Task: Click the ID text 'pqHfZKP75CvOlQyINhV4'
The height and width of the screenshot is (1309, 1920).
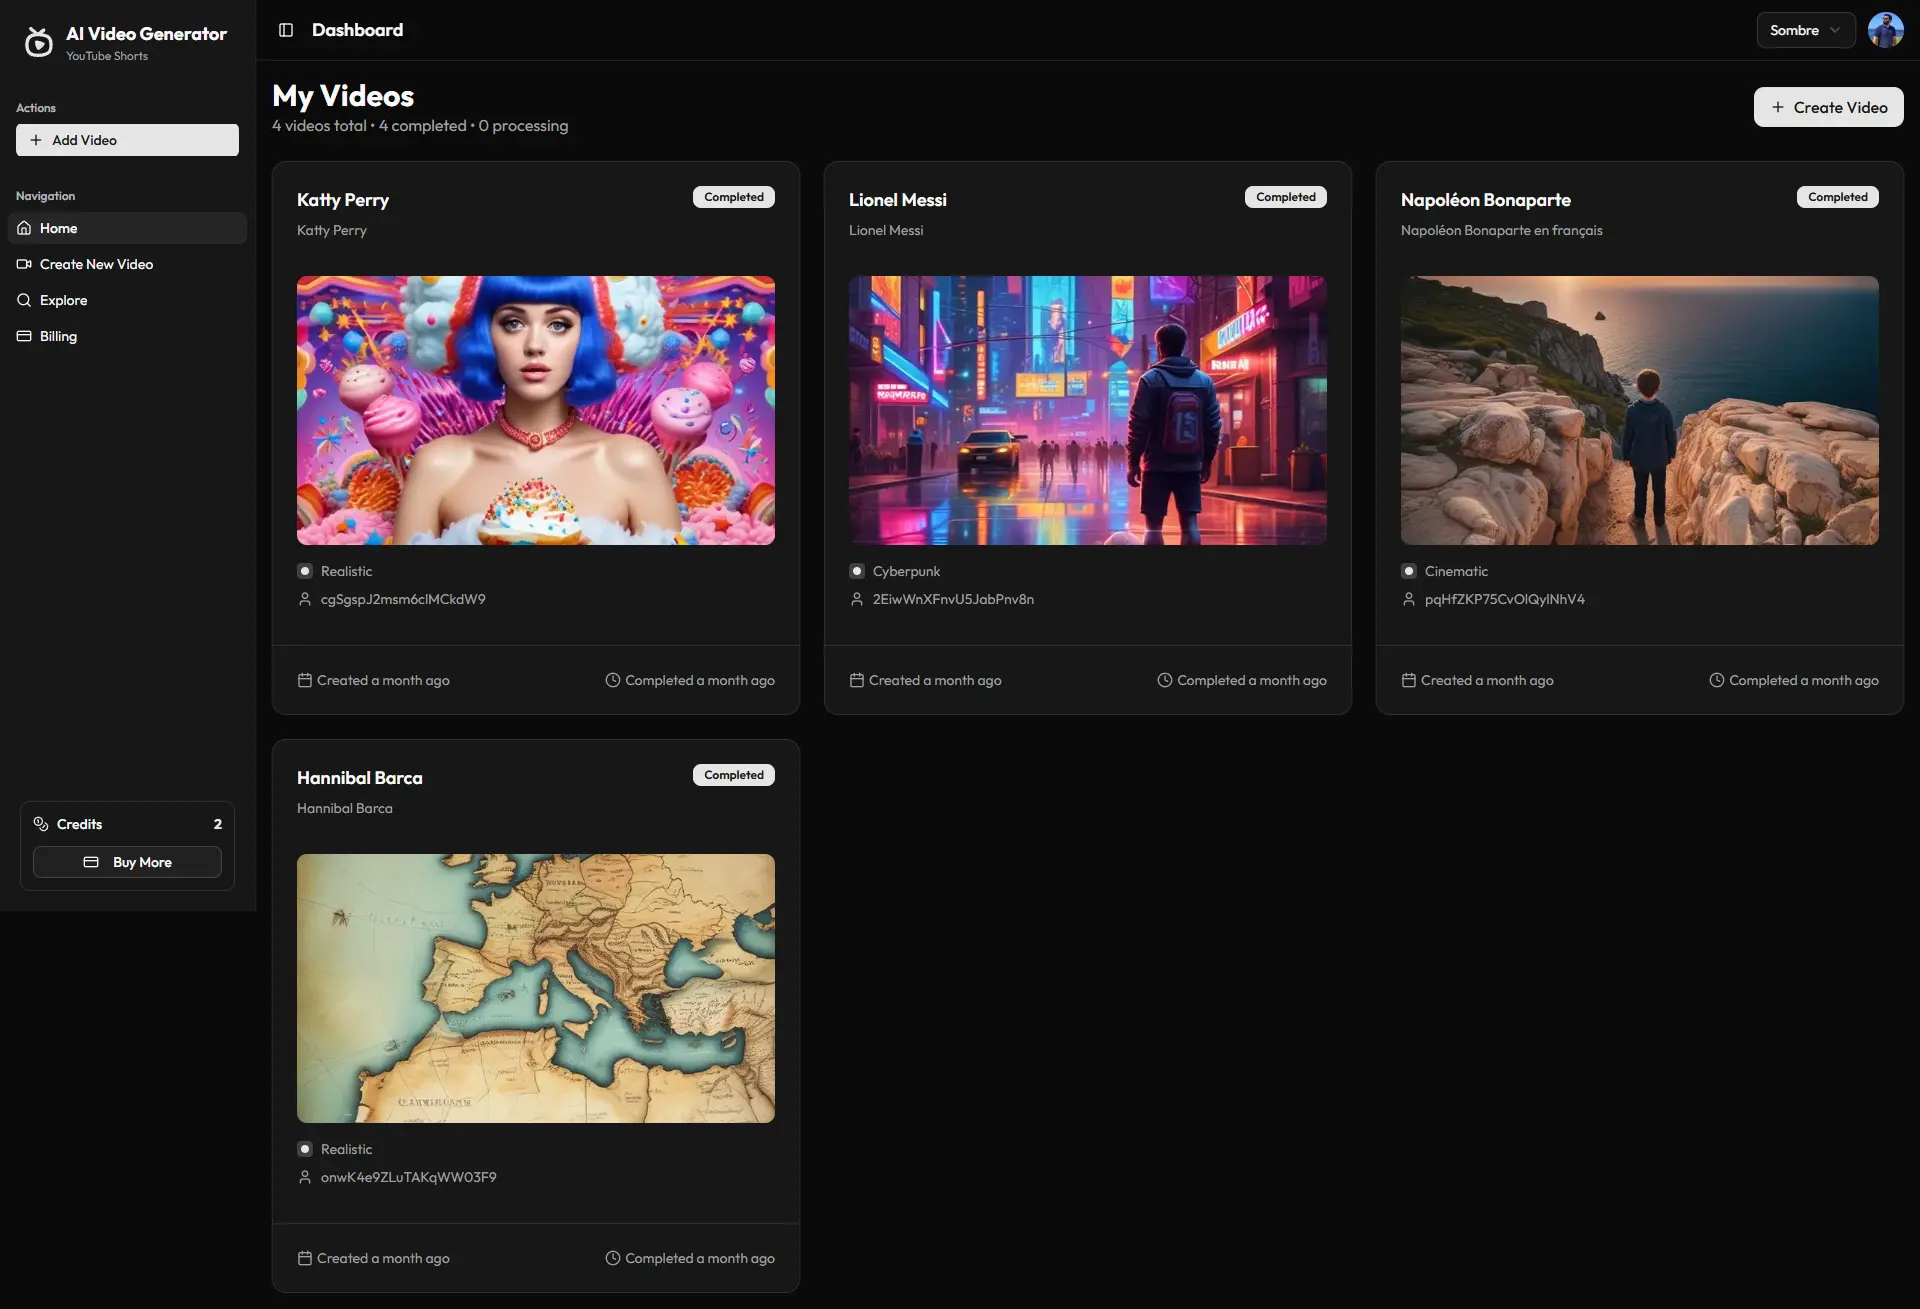Action: [x=1505, y=599]
